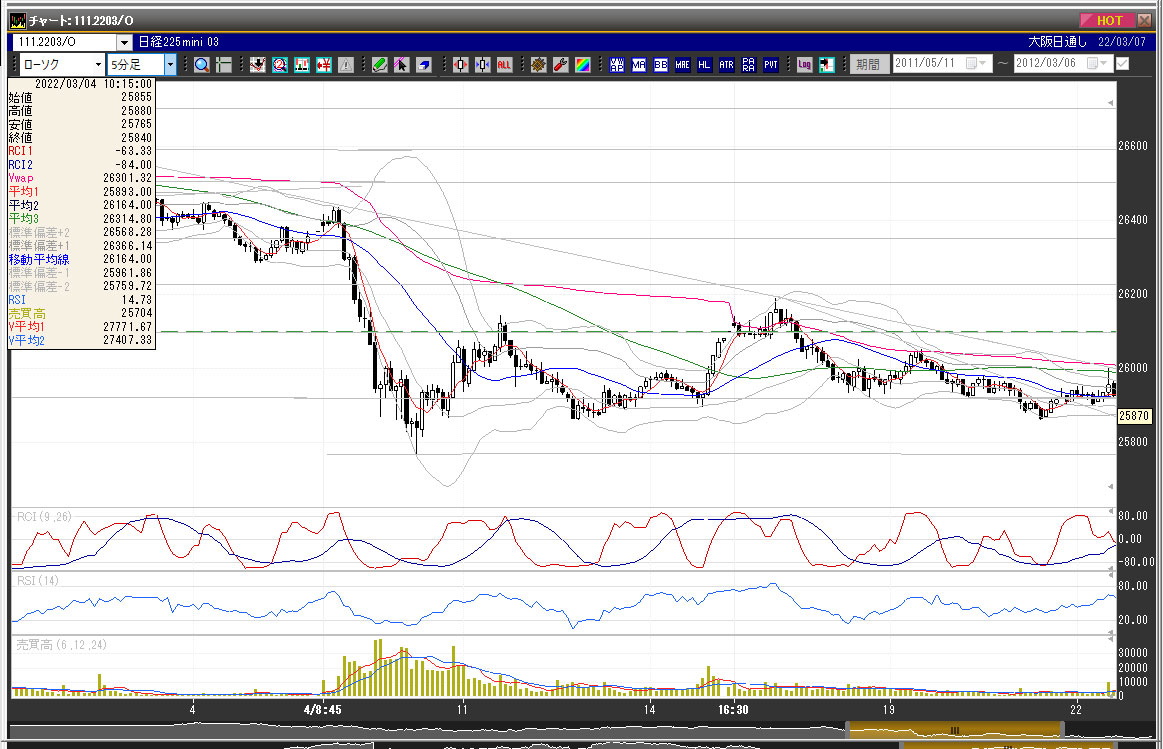Select the green pencil drawing tool
The height and width of the screenshot is (749, 1163).
(380, 65)
